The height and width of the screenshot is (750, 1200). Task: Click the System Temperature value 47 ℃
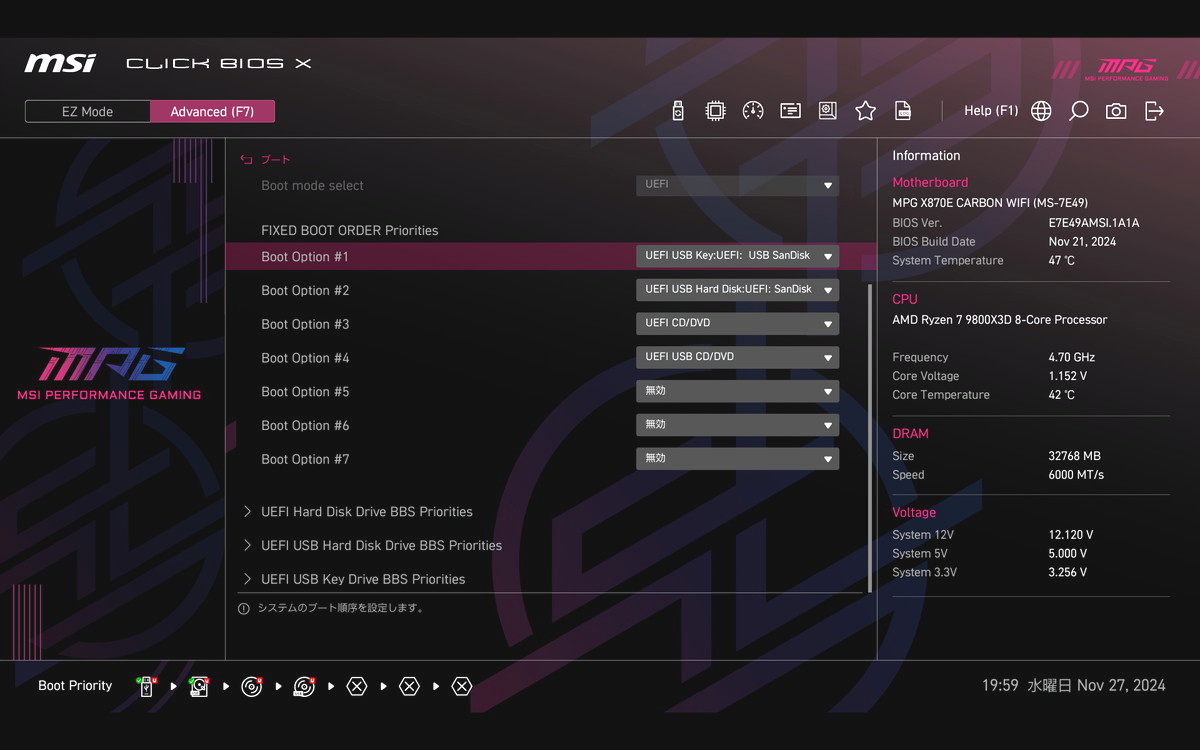pyautogui.click(x=1062, y=261)
